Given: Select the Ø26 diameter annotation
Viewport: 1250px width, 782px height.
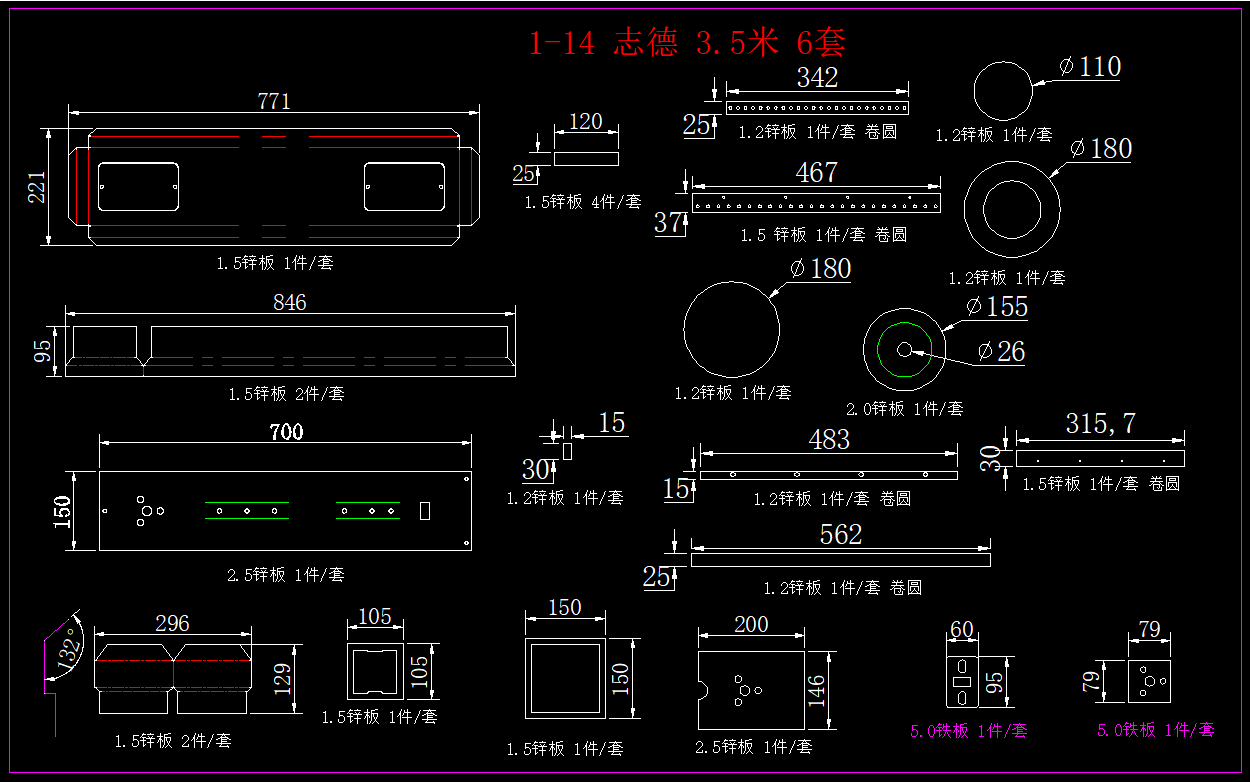Looking at the screenshot, I should pyautogui.click(x=1001, y=352).
